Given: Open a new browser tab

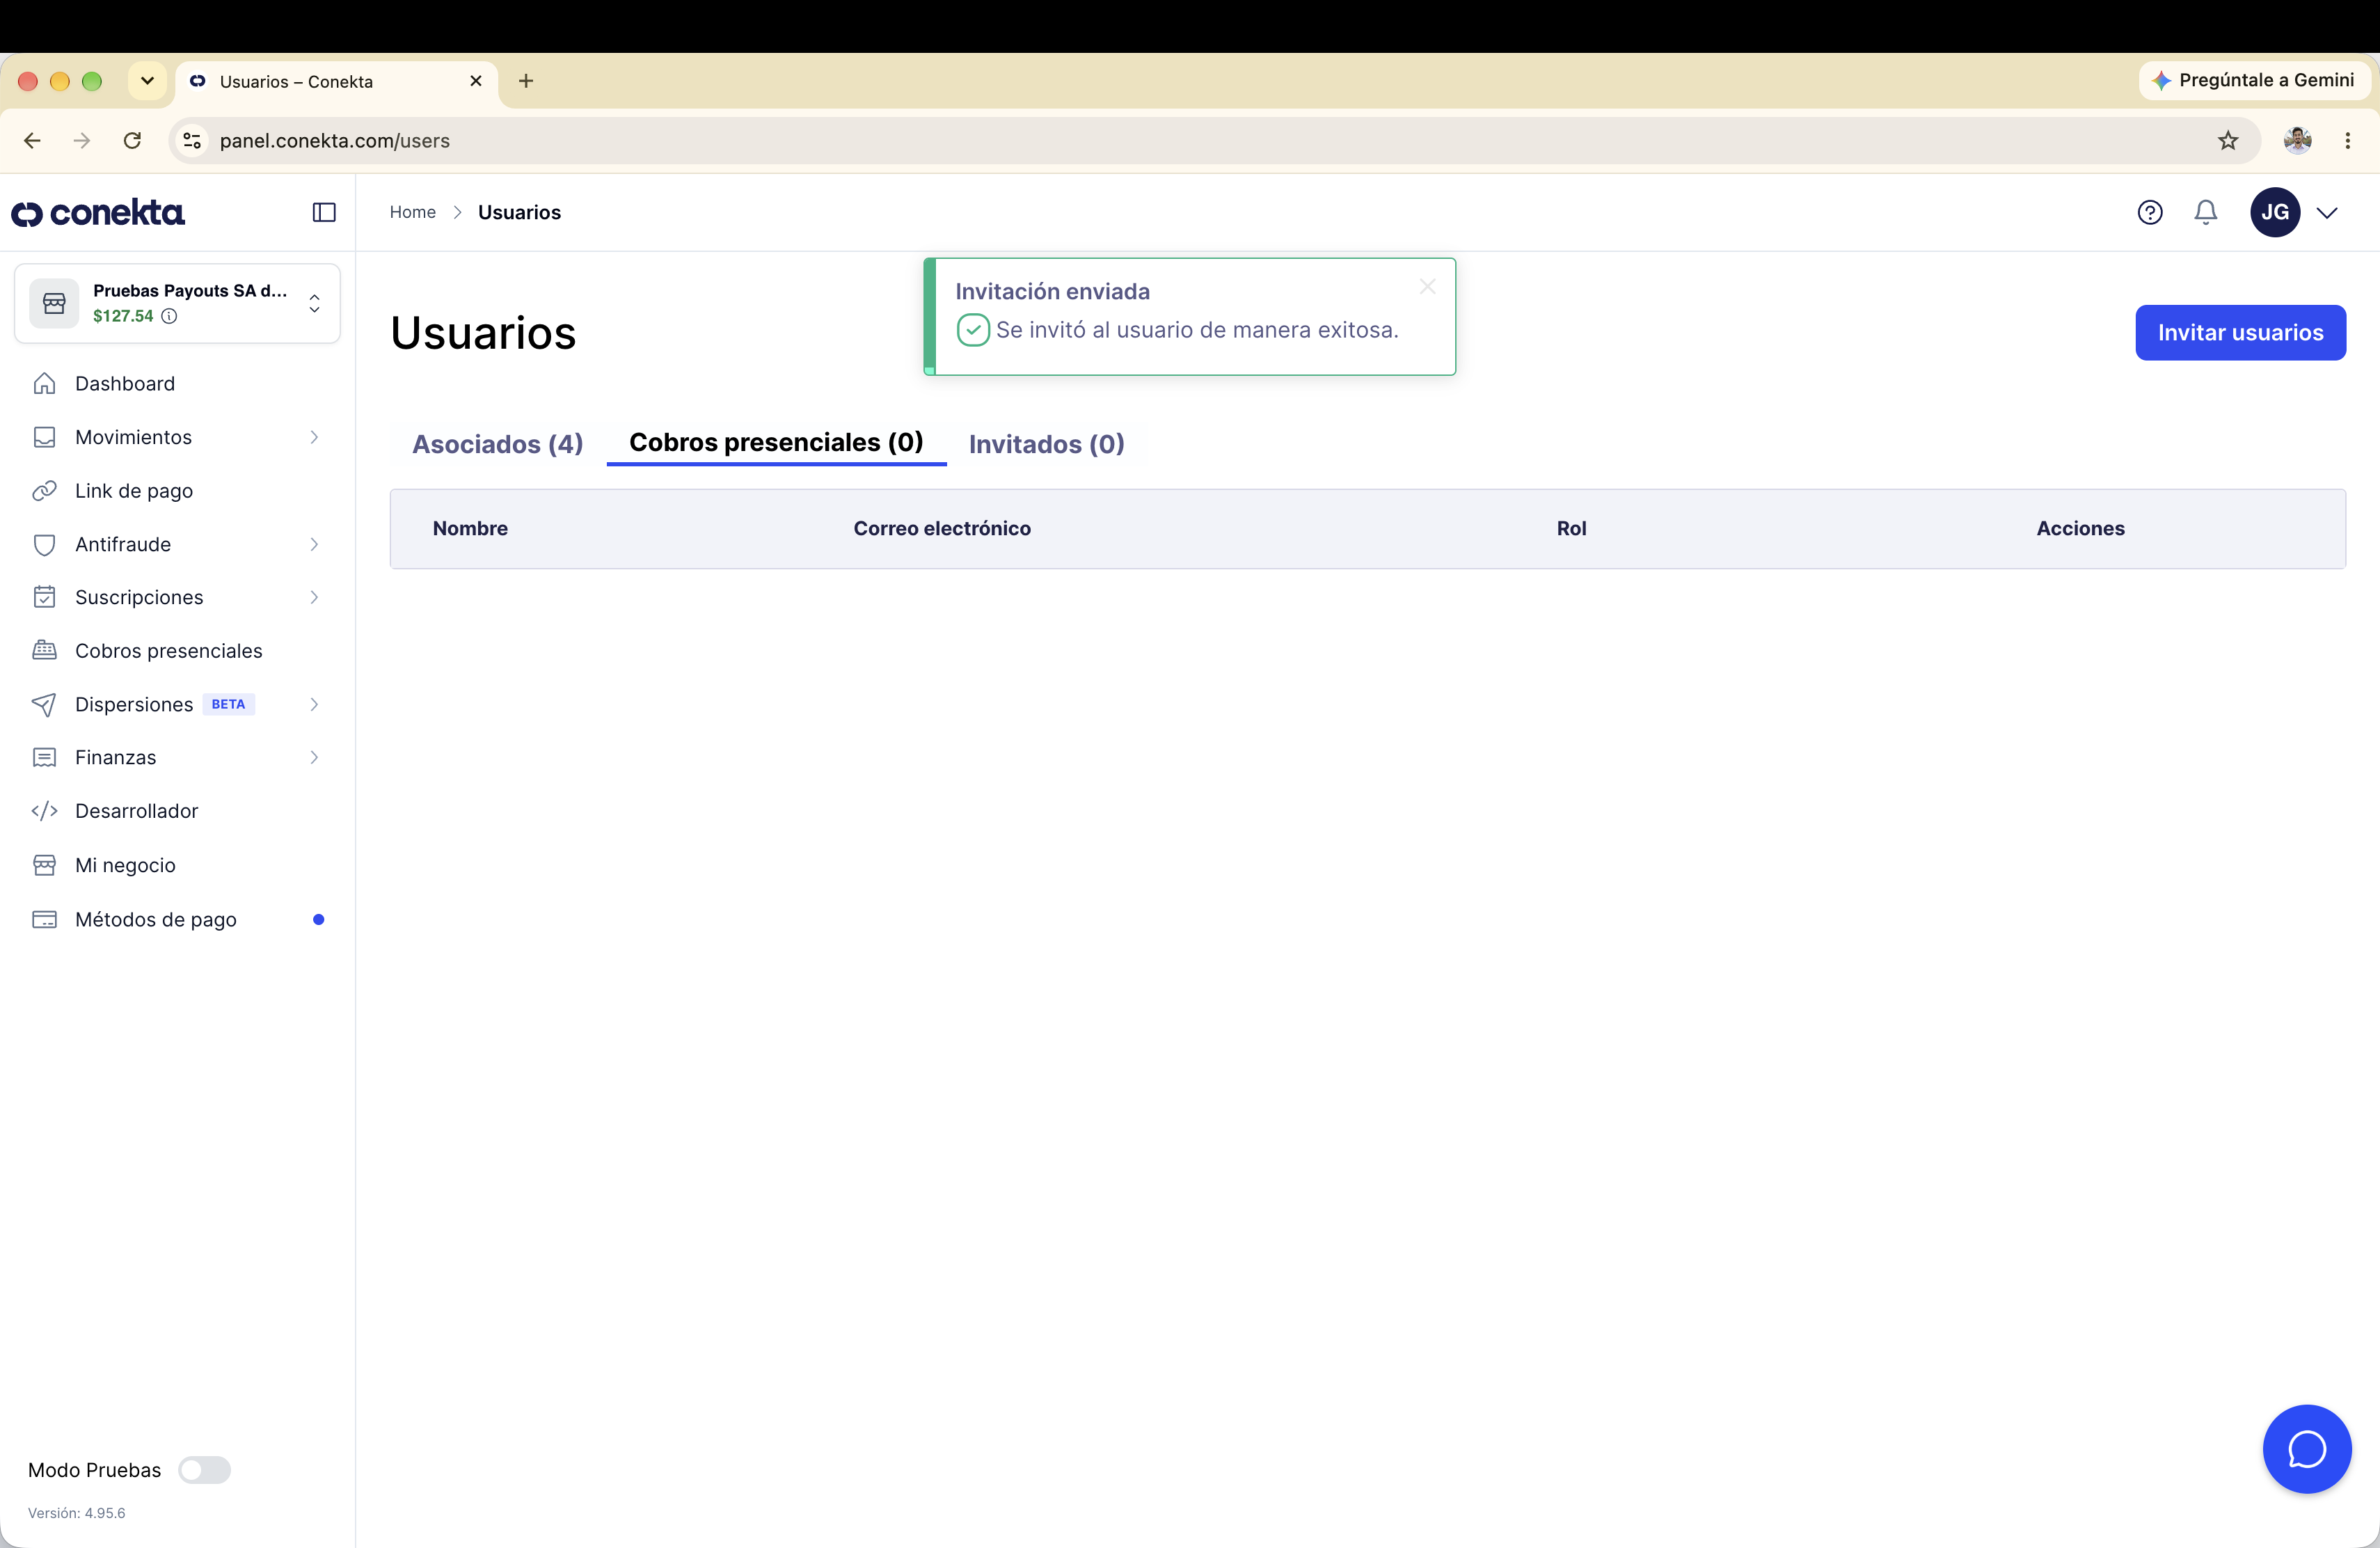Looking at the screenshot, I should pos(526,81).
